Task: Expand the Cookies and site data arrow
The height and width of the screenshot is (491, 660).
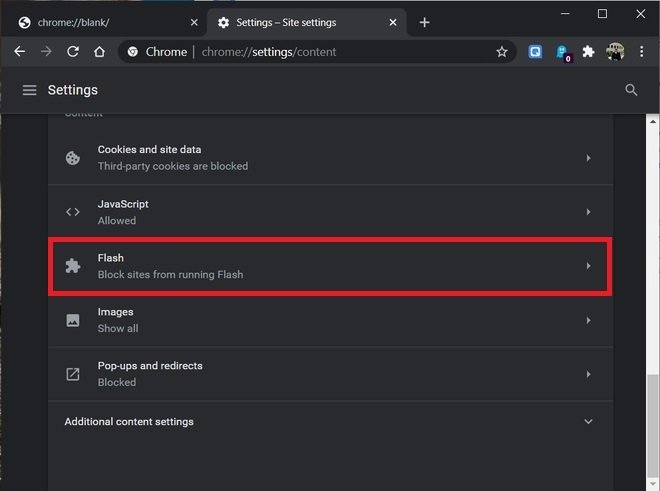Action: [588, 158]
